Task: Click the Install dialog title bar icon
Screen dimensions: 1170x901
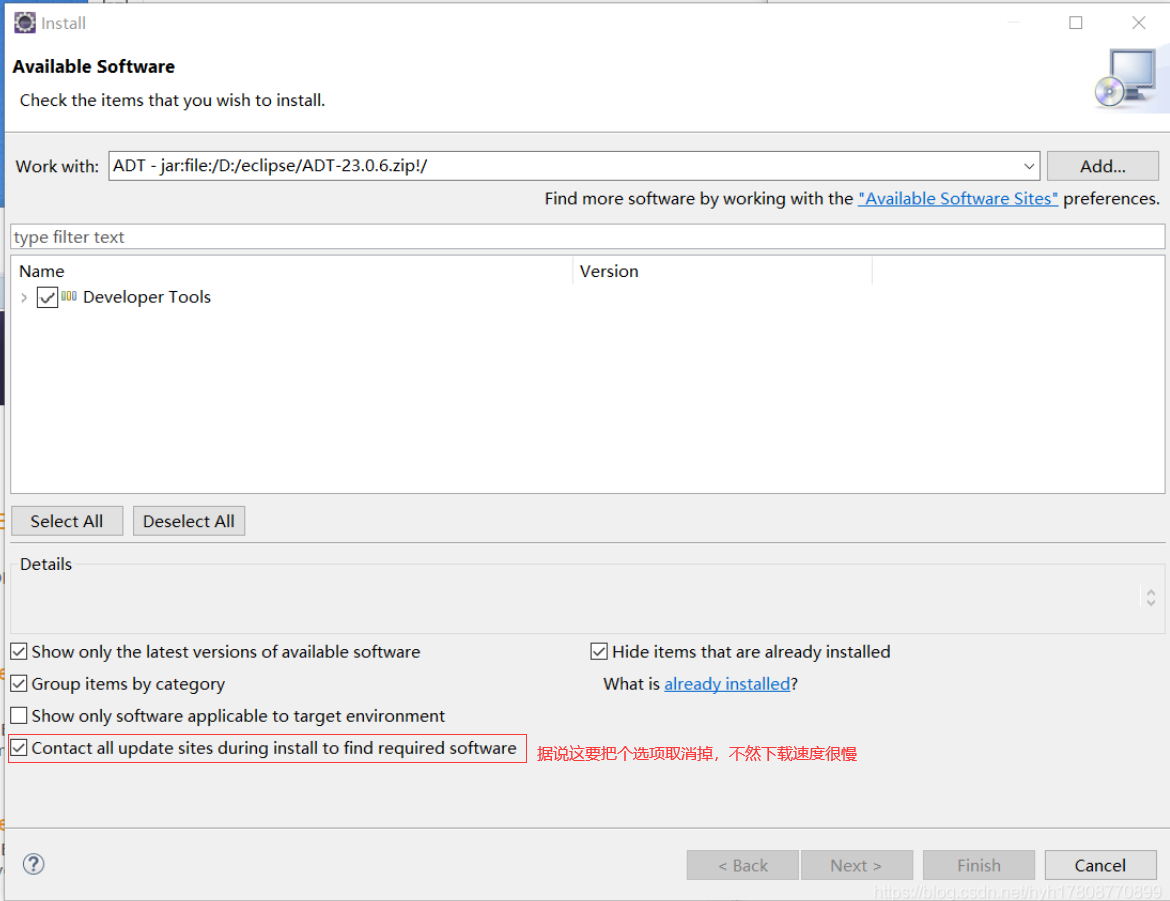Action: click(23, 22)
